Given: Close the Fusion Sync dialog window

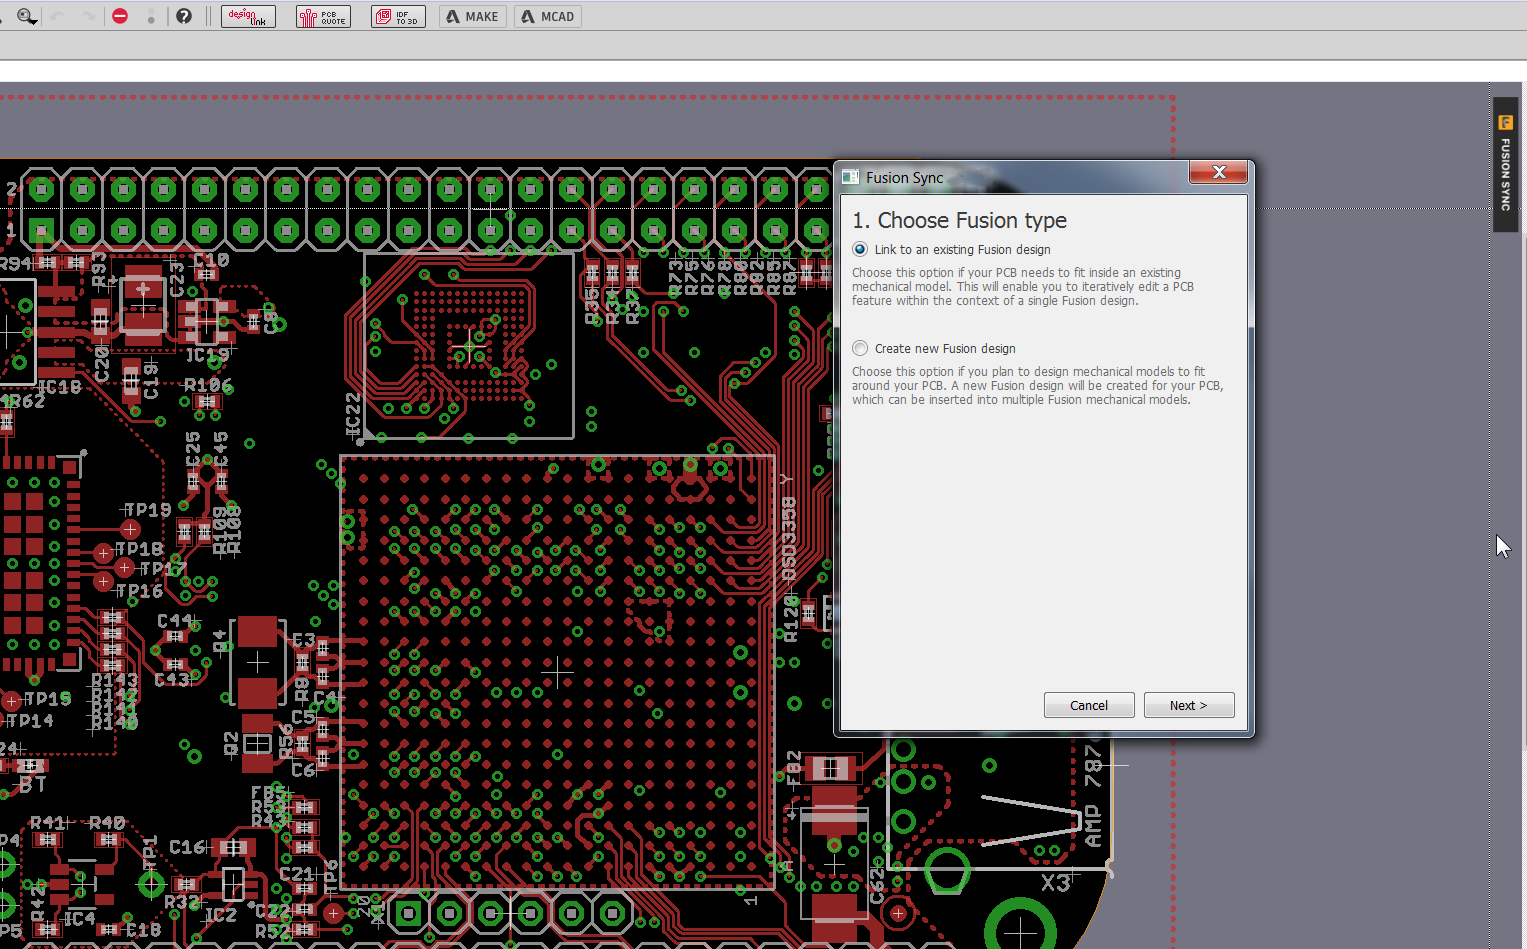Looking at the screenshot, I should (1218, 173).
